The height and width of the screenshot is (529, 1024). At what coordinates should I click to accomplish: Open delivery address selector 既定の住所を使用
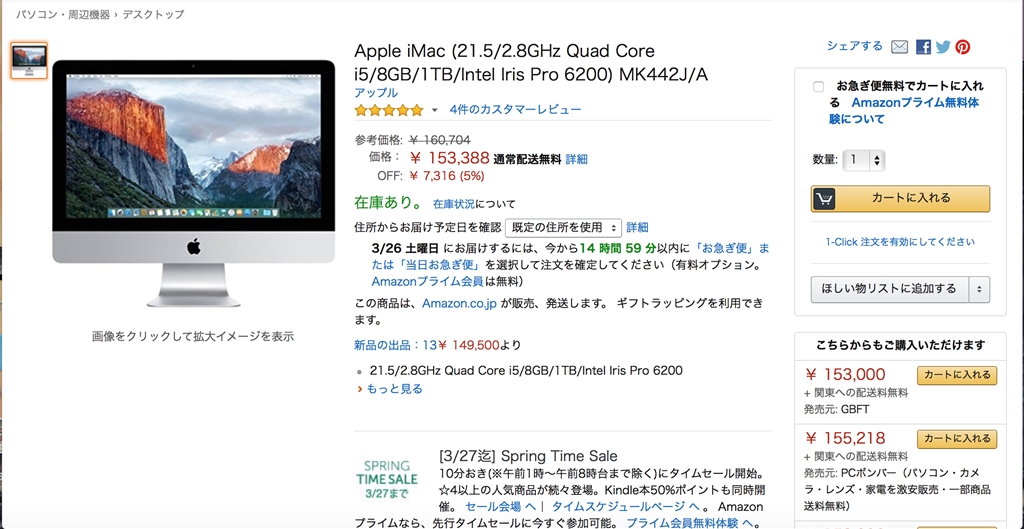click(x=563, y=228)
